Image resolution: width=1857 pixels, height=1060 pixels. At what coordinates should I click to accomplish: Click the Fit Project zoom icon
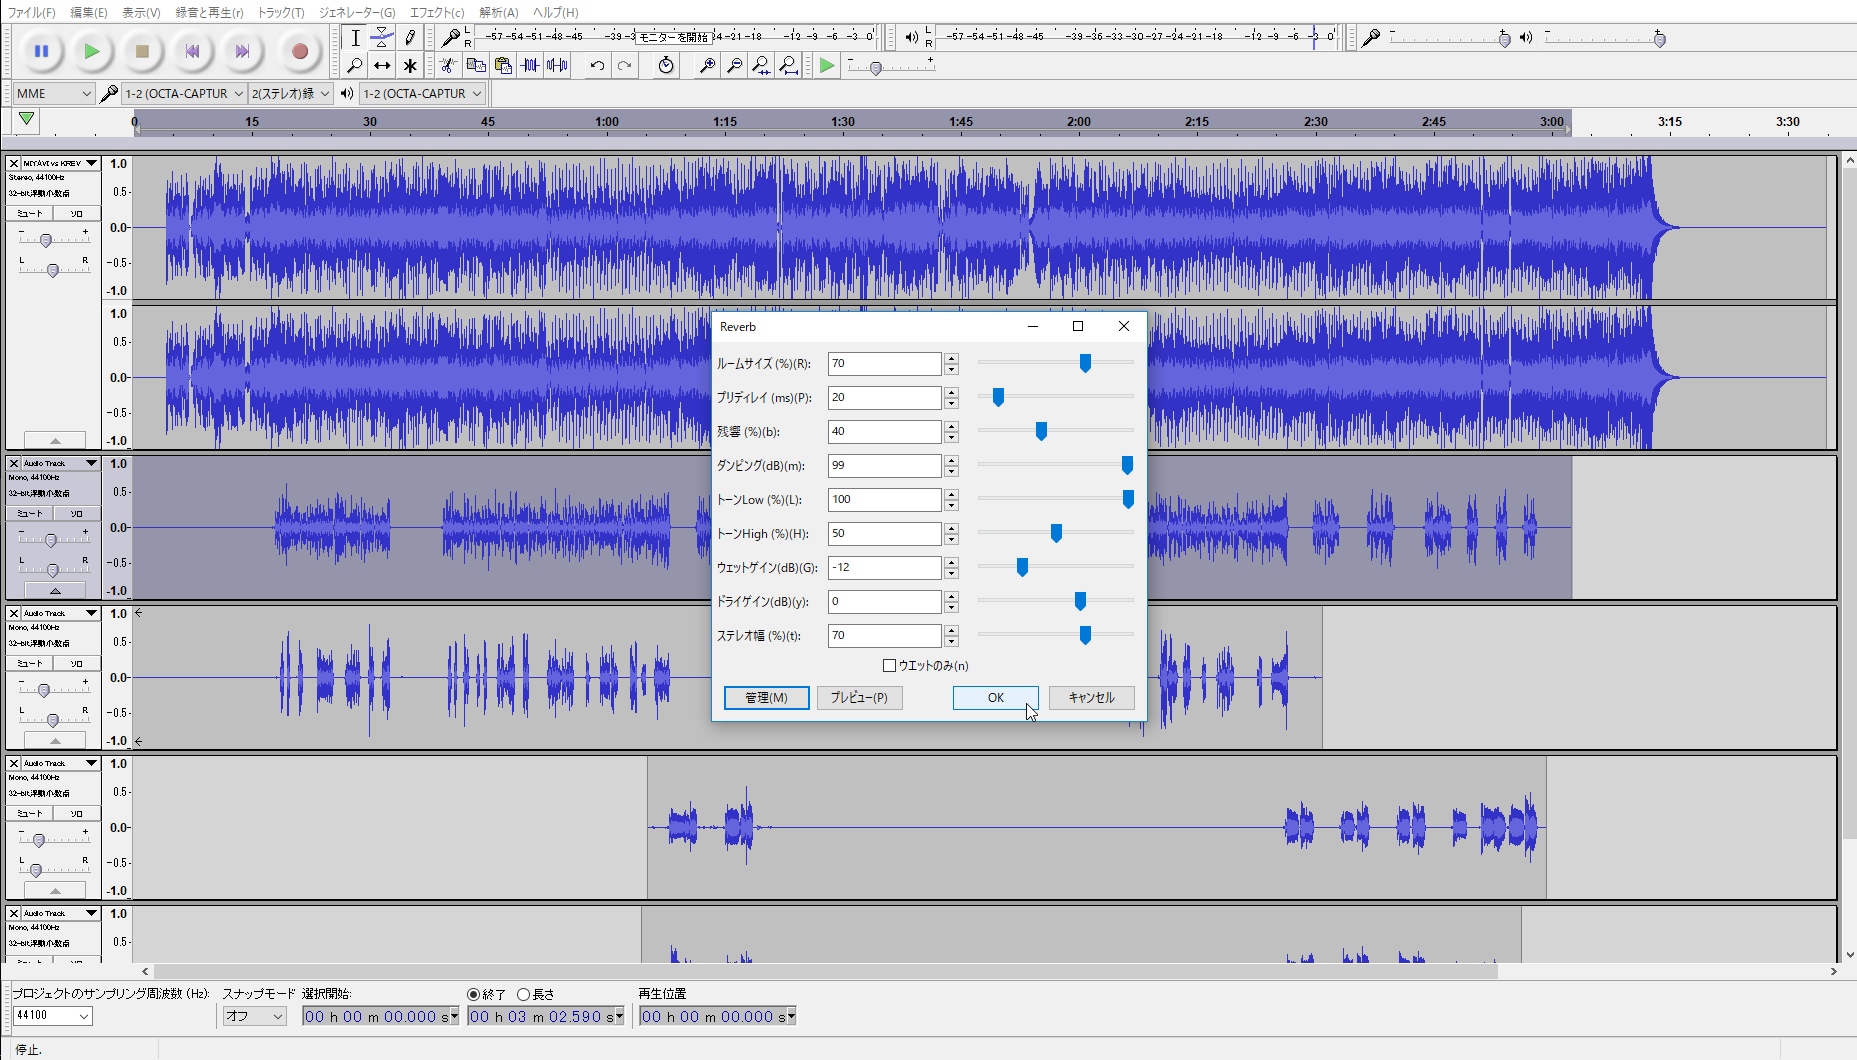click(789, 66)
